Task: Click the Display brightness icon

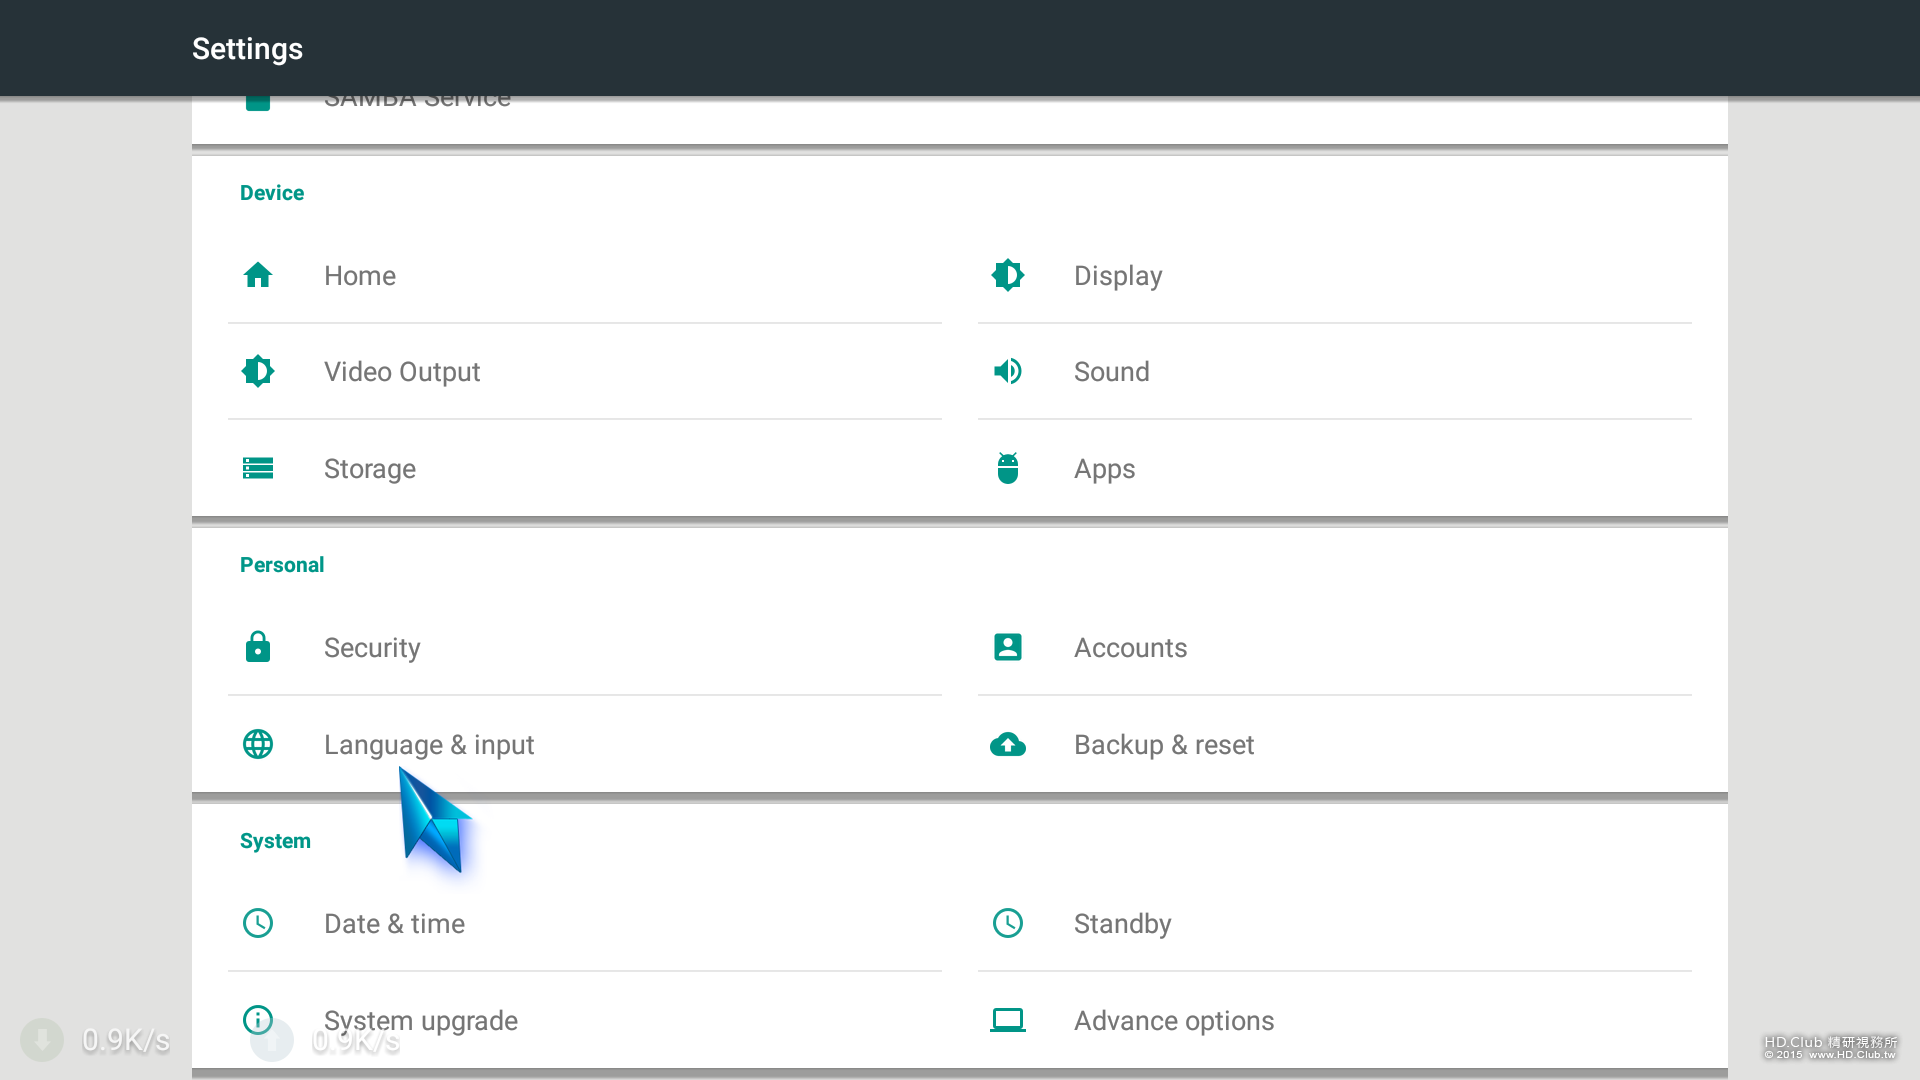Action: [x=1008, y=275]
